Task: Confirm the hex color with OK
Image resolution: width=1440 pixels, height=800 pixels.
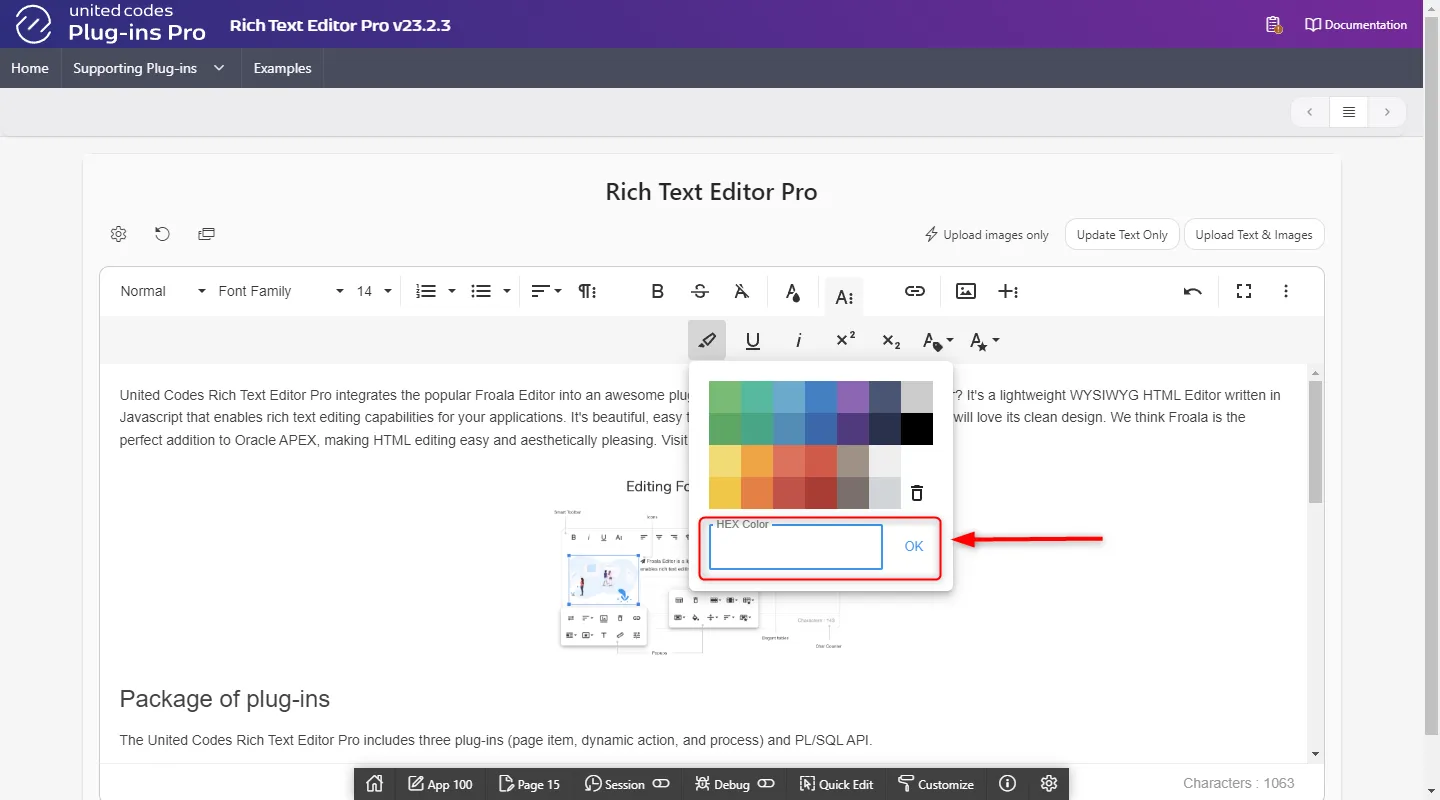Action: [913, 546]
